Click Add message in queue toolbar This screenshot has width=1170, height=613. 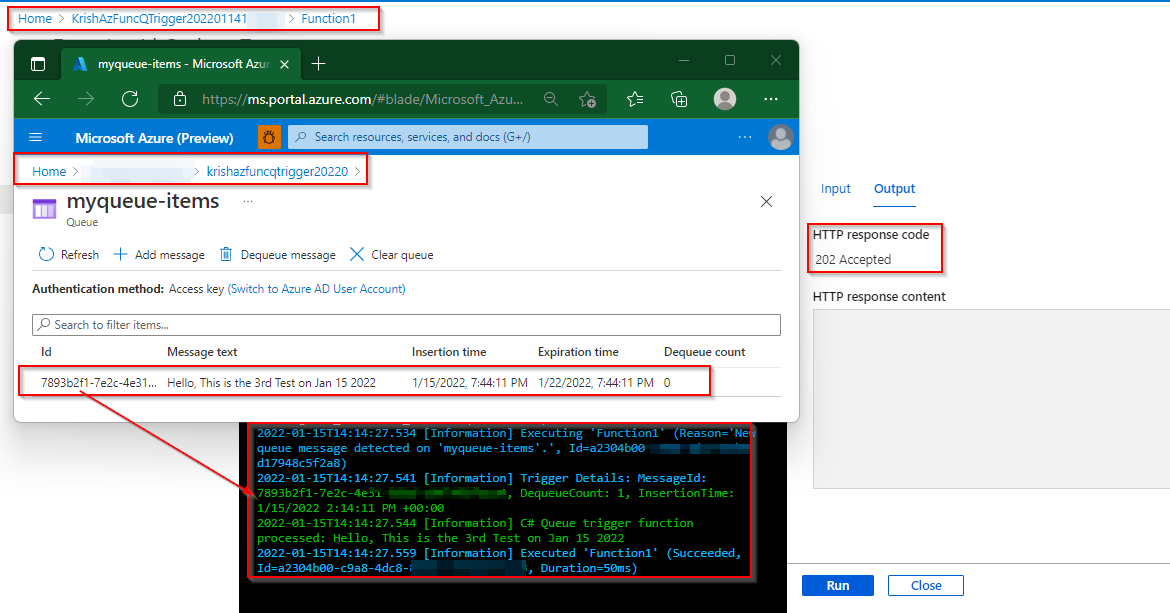[159, 255]
